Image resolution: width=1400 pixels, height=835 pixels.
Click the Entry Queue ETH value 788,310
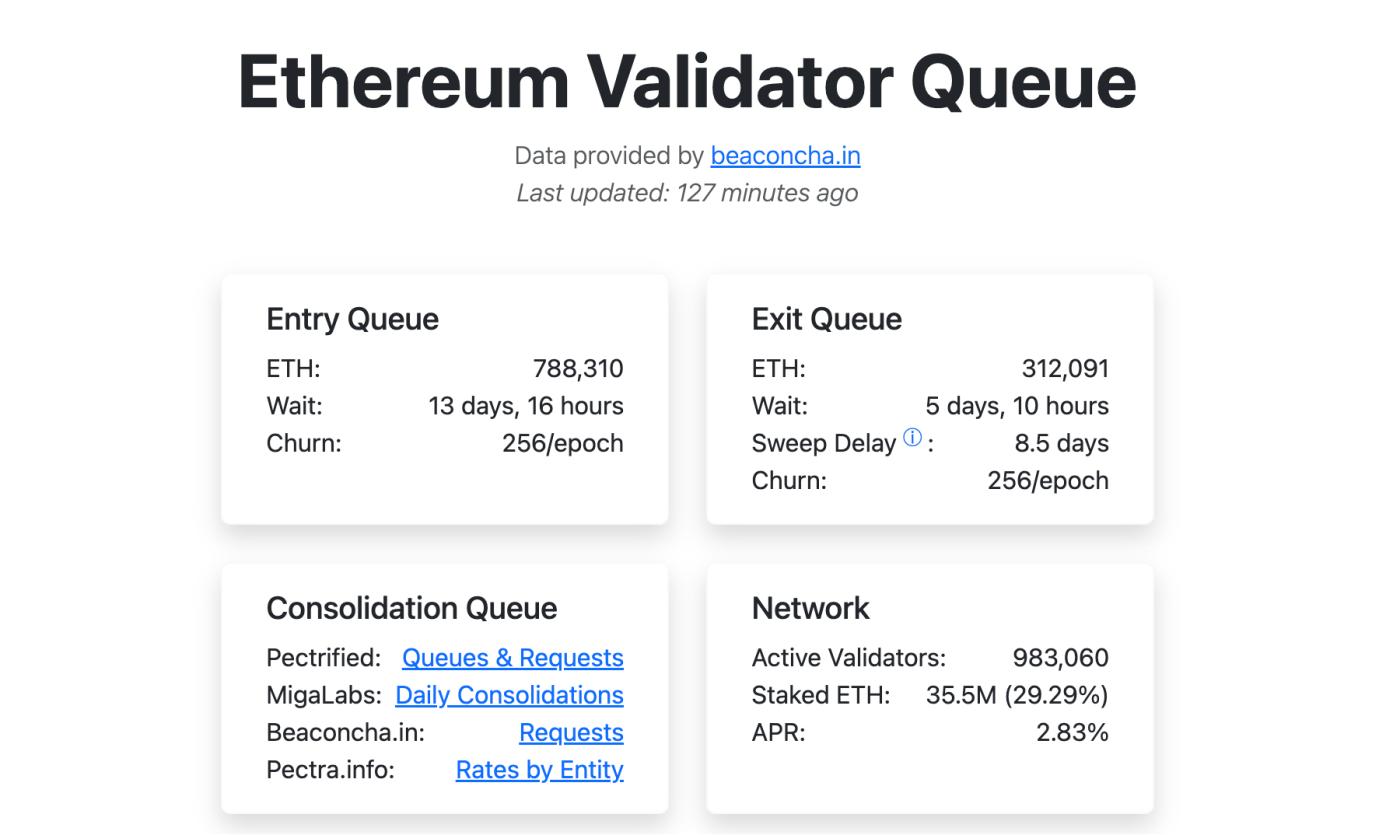[x=578, y=369]
